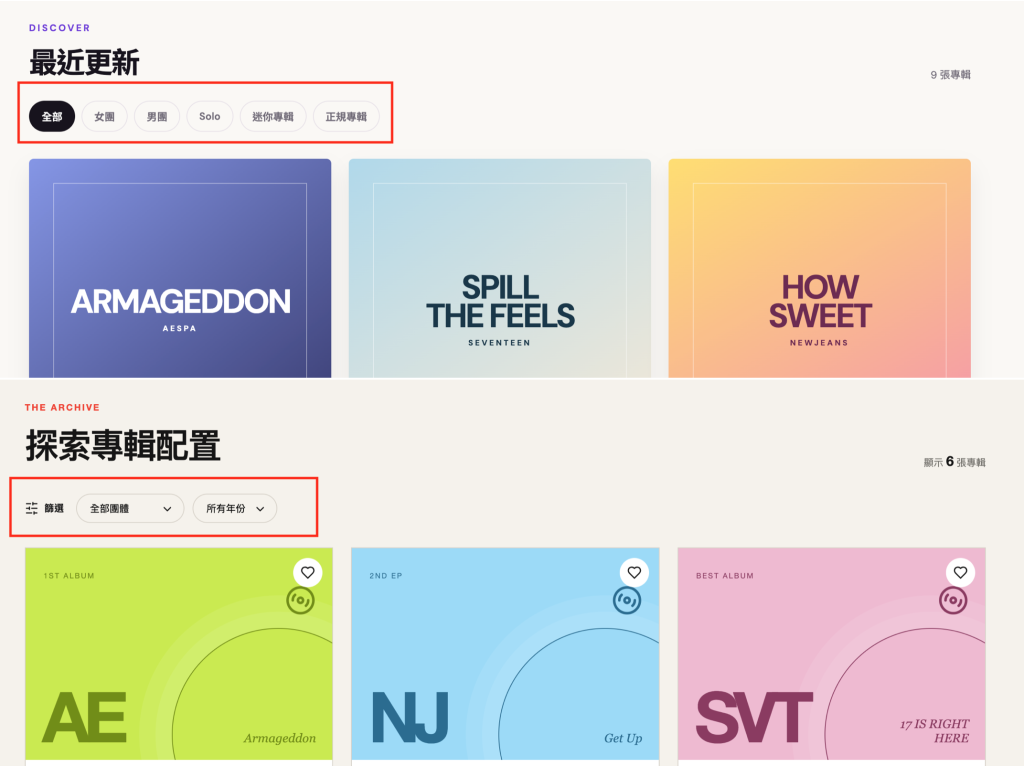Favorite the Get Up NJ album card
The height and width of the screenshot is (766, 1024).
[634, 573]
